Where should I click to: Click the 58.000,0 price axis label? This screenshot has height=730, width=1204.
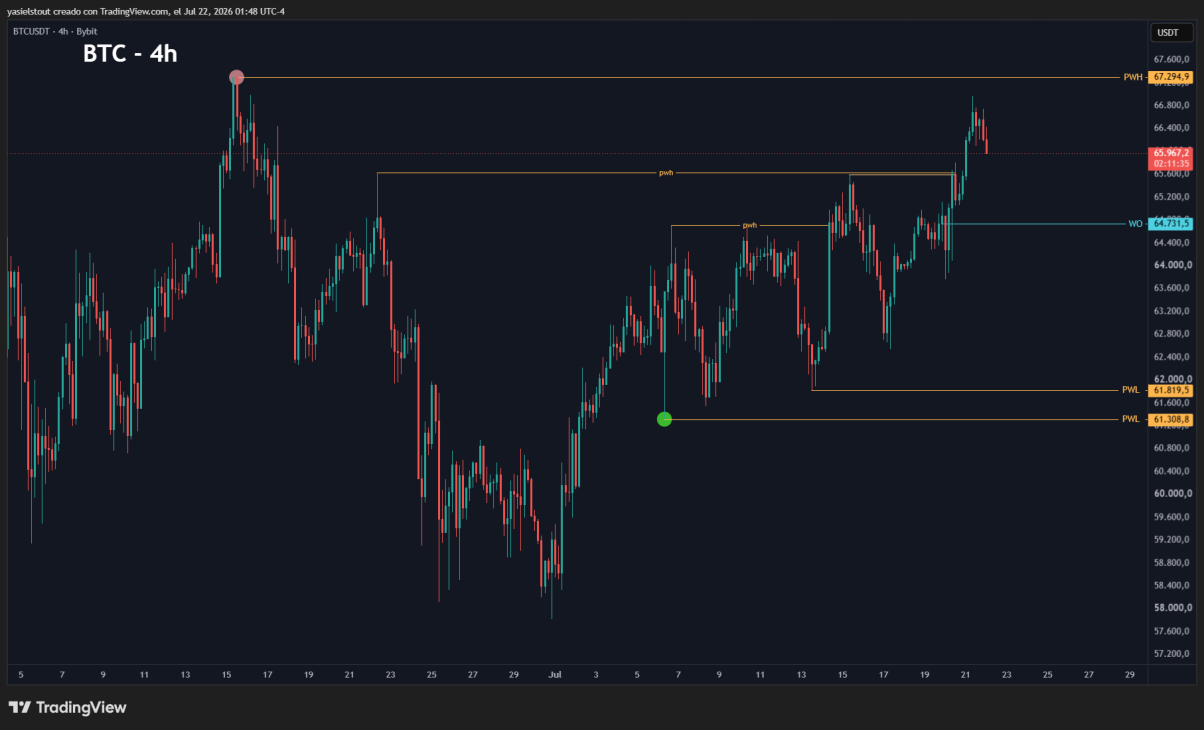(1171, 608)
